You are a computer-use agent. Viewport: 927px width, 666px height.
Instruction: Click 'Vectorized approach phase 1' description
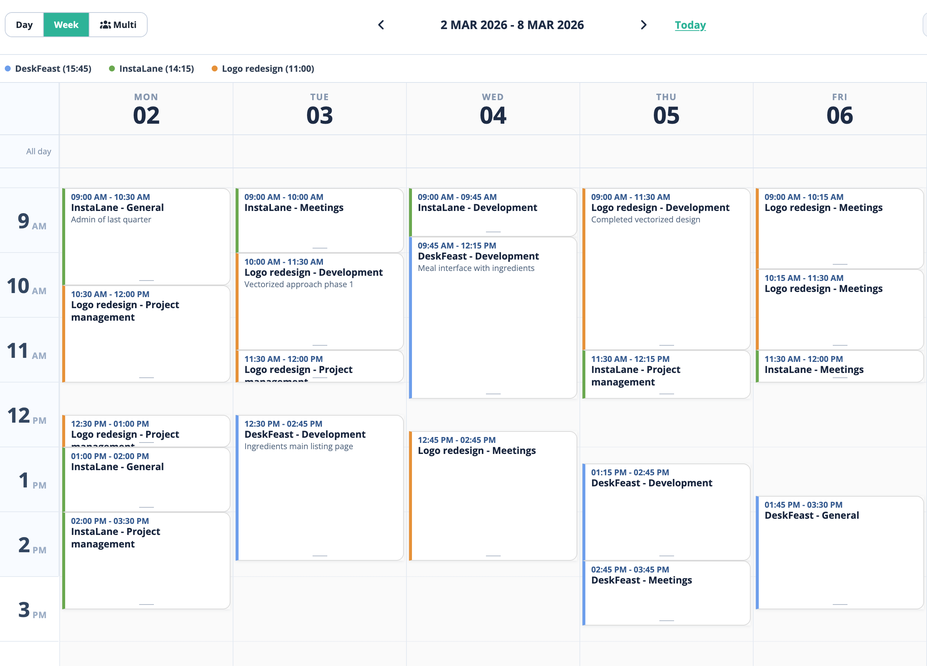click(x=299, y=284)
